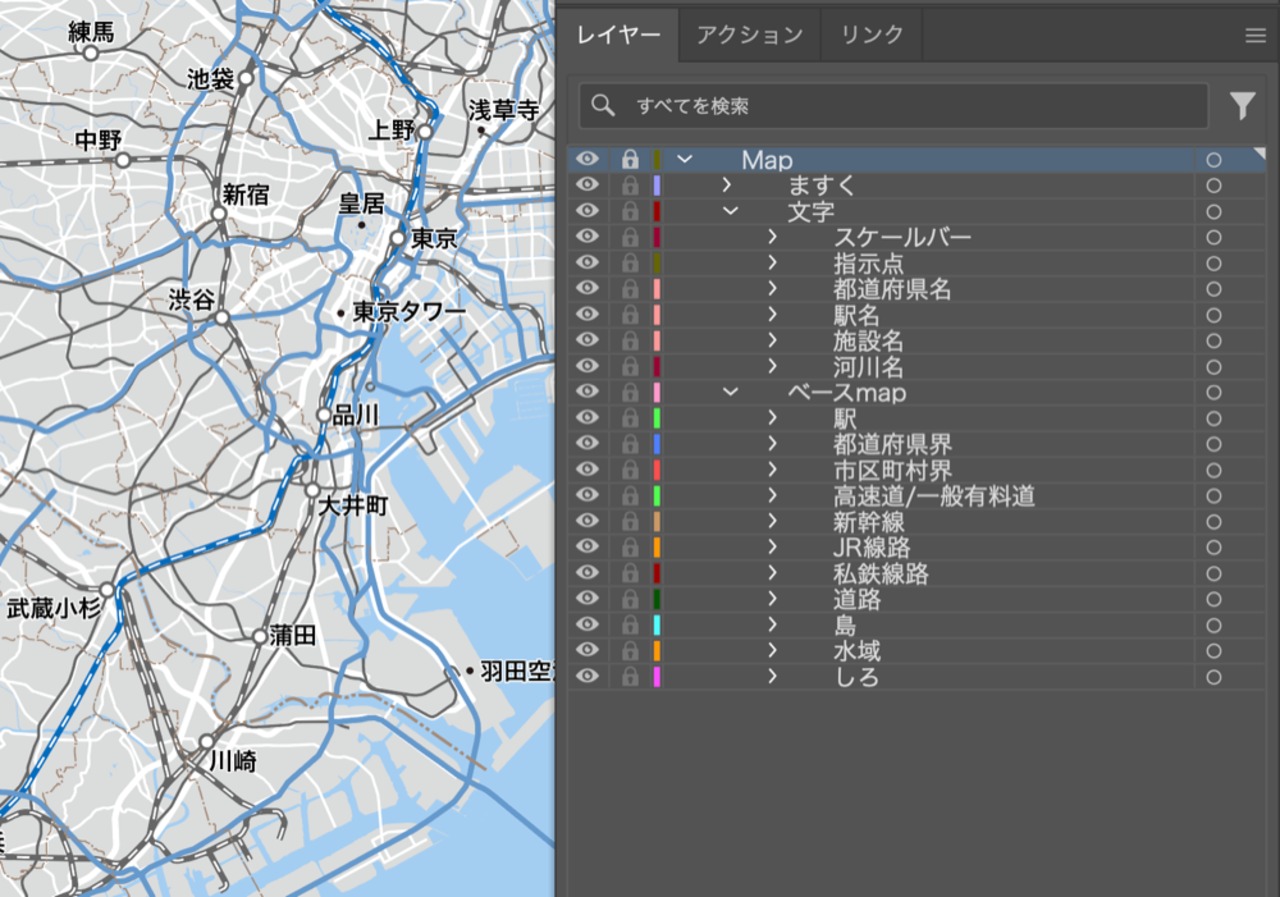This screenshot has width=1280, height=897.
Task: Hide the ベースmap layer group
Action: 588,392
